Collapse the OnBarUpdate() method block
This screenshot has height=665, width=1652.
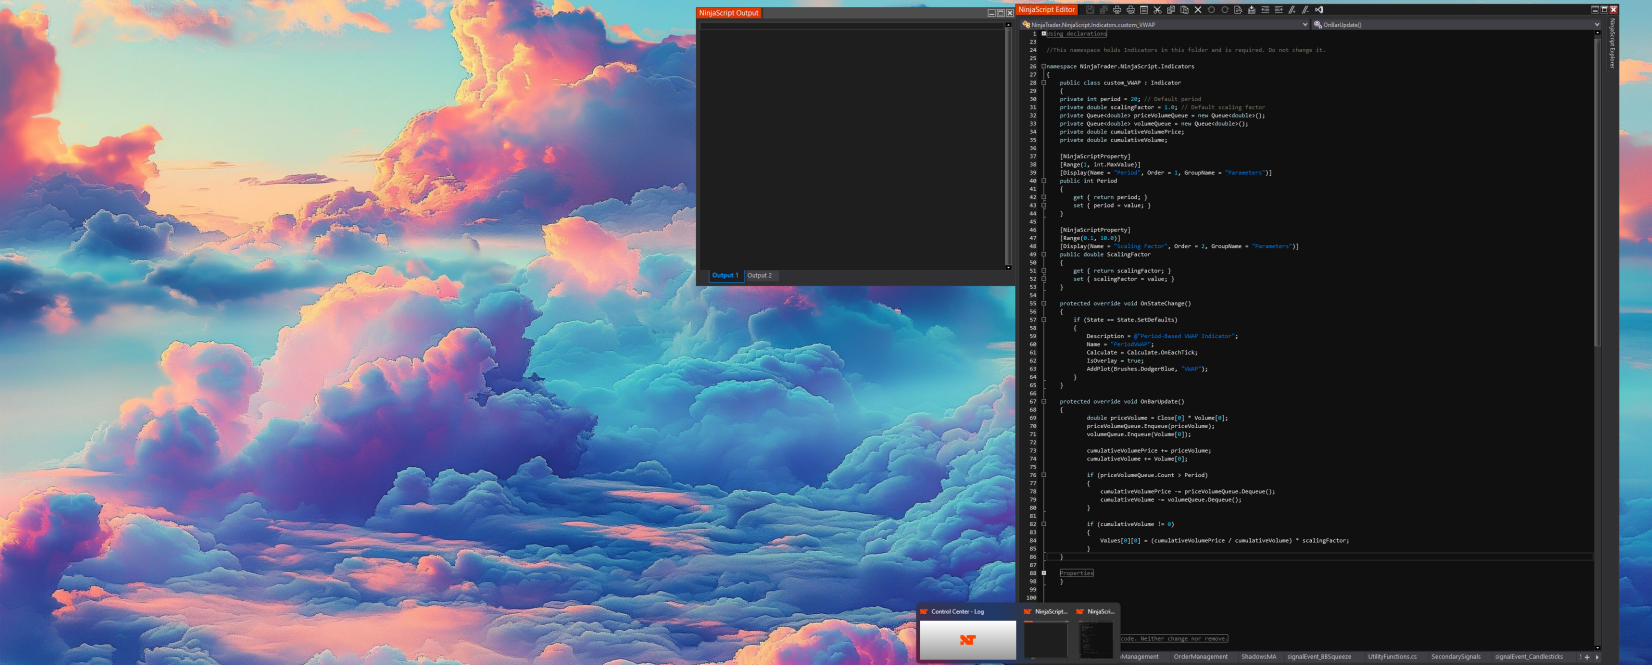click(1044, 401)
